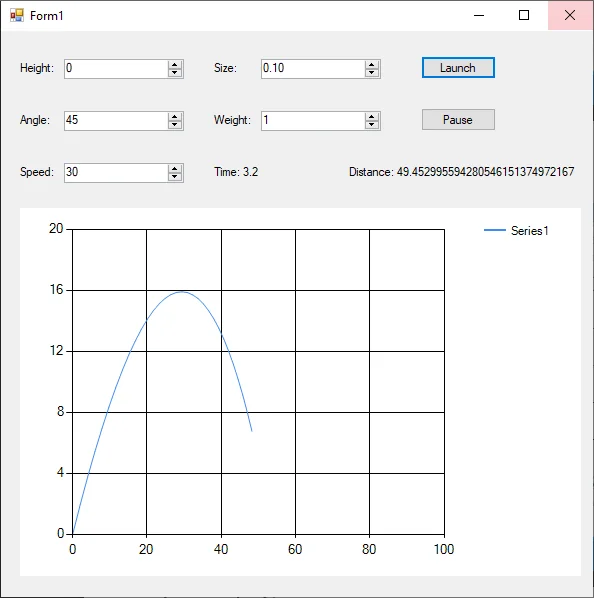Viewport: 594px width, 598px height.
Task: Click the y-axis label 12
Action: coord(56,350)
